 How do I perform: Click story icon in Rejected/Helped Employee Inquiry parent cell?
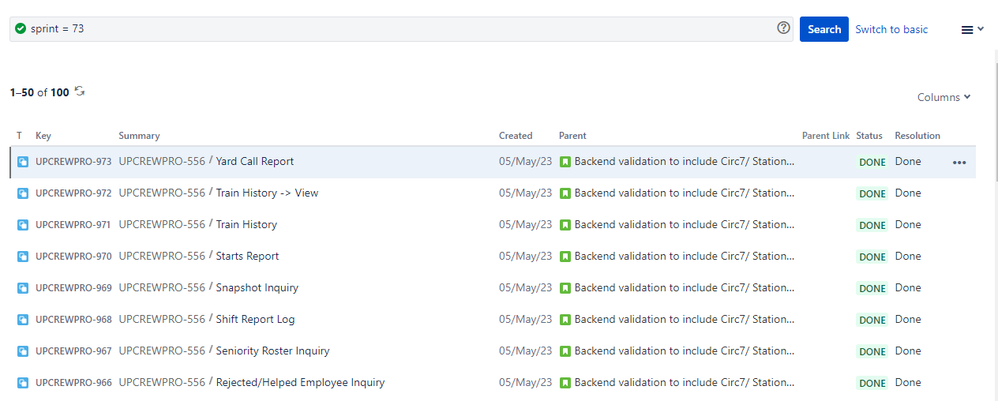coord(565,383)
